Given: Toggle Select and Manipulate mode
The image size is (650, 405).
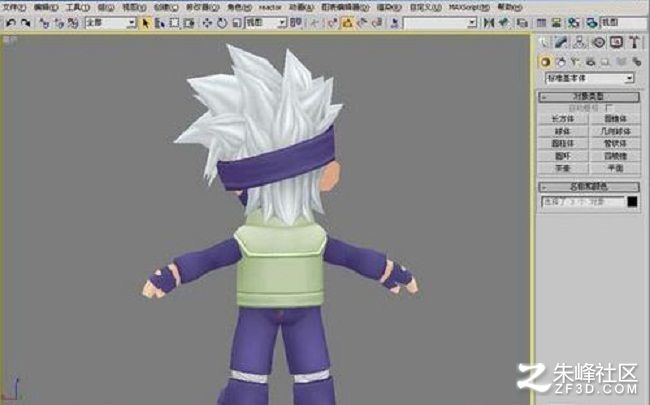Looking at the screenshot, I should (x=315, y=23).
